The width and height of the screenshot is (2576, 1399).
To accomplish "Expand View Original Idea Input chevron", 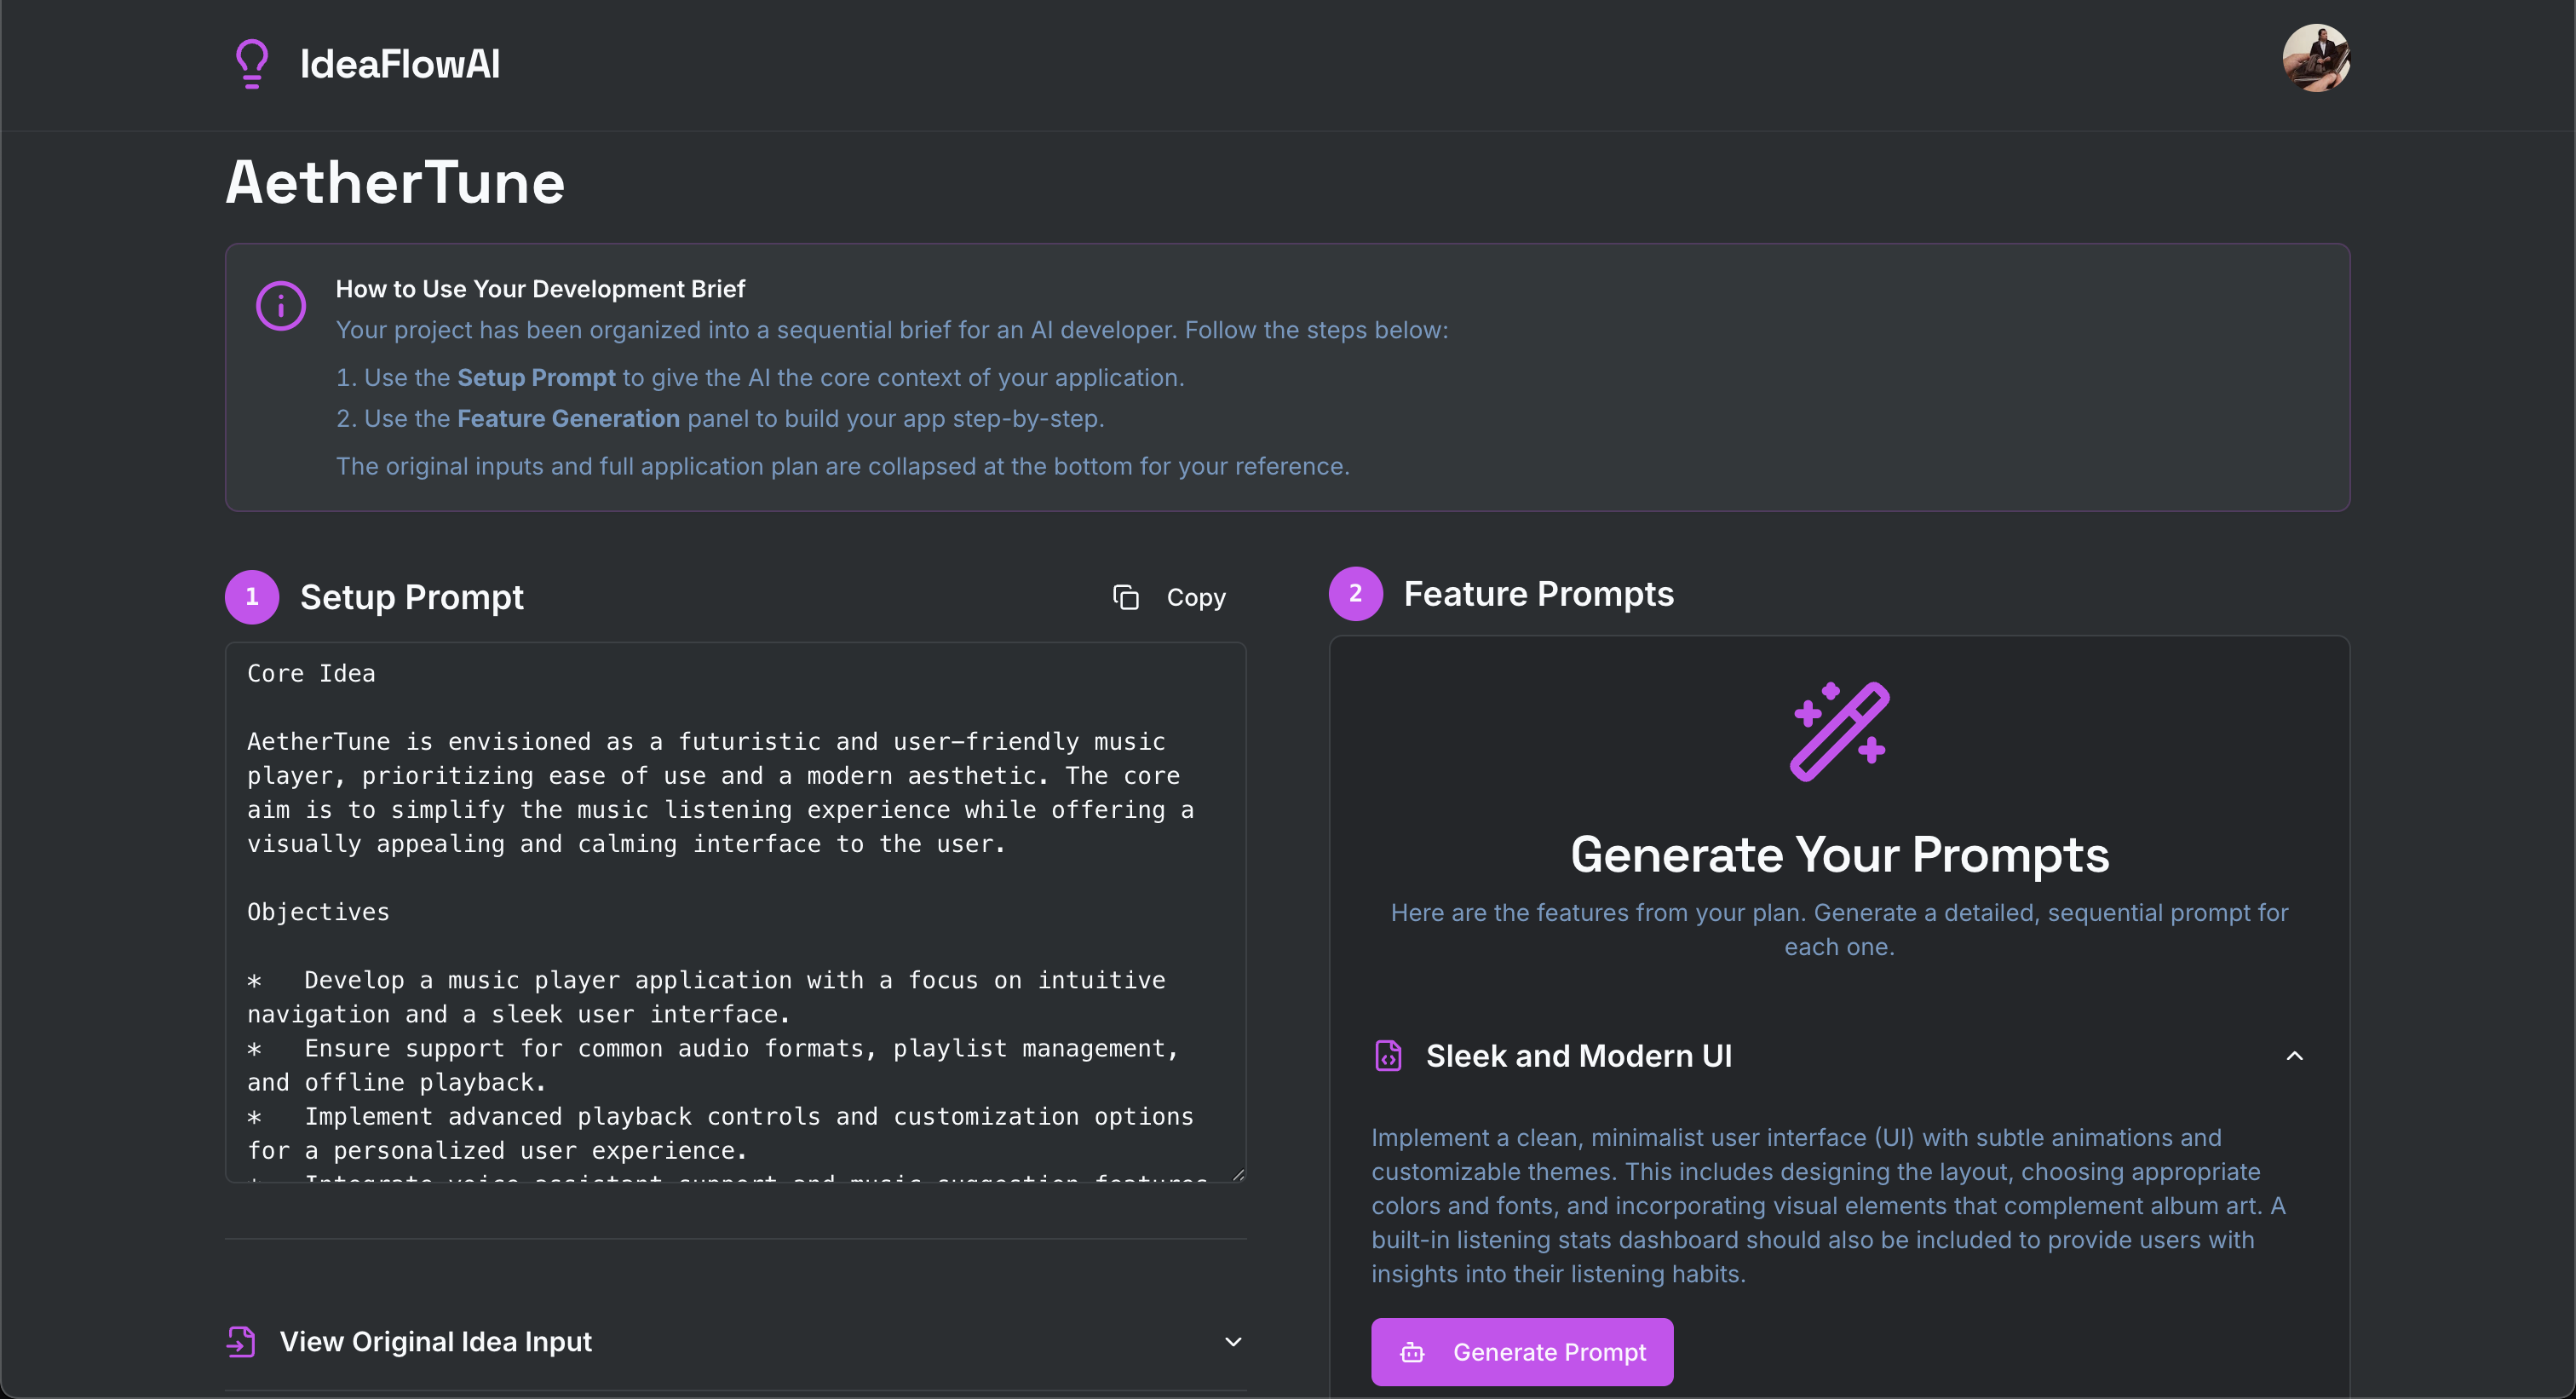I will coord(1233,1342).
